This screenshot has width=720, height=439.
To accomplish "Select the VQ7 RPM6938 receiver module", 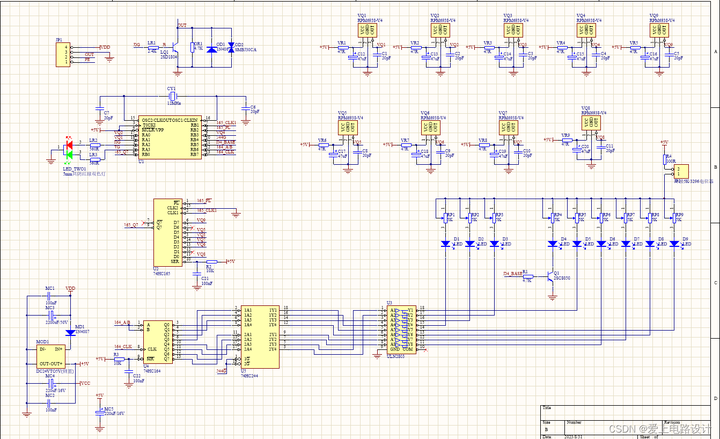I will (x=508, y=127).
